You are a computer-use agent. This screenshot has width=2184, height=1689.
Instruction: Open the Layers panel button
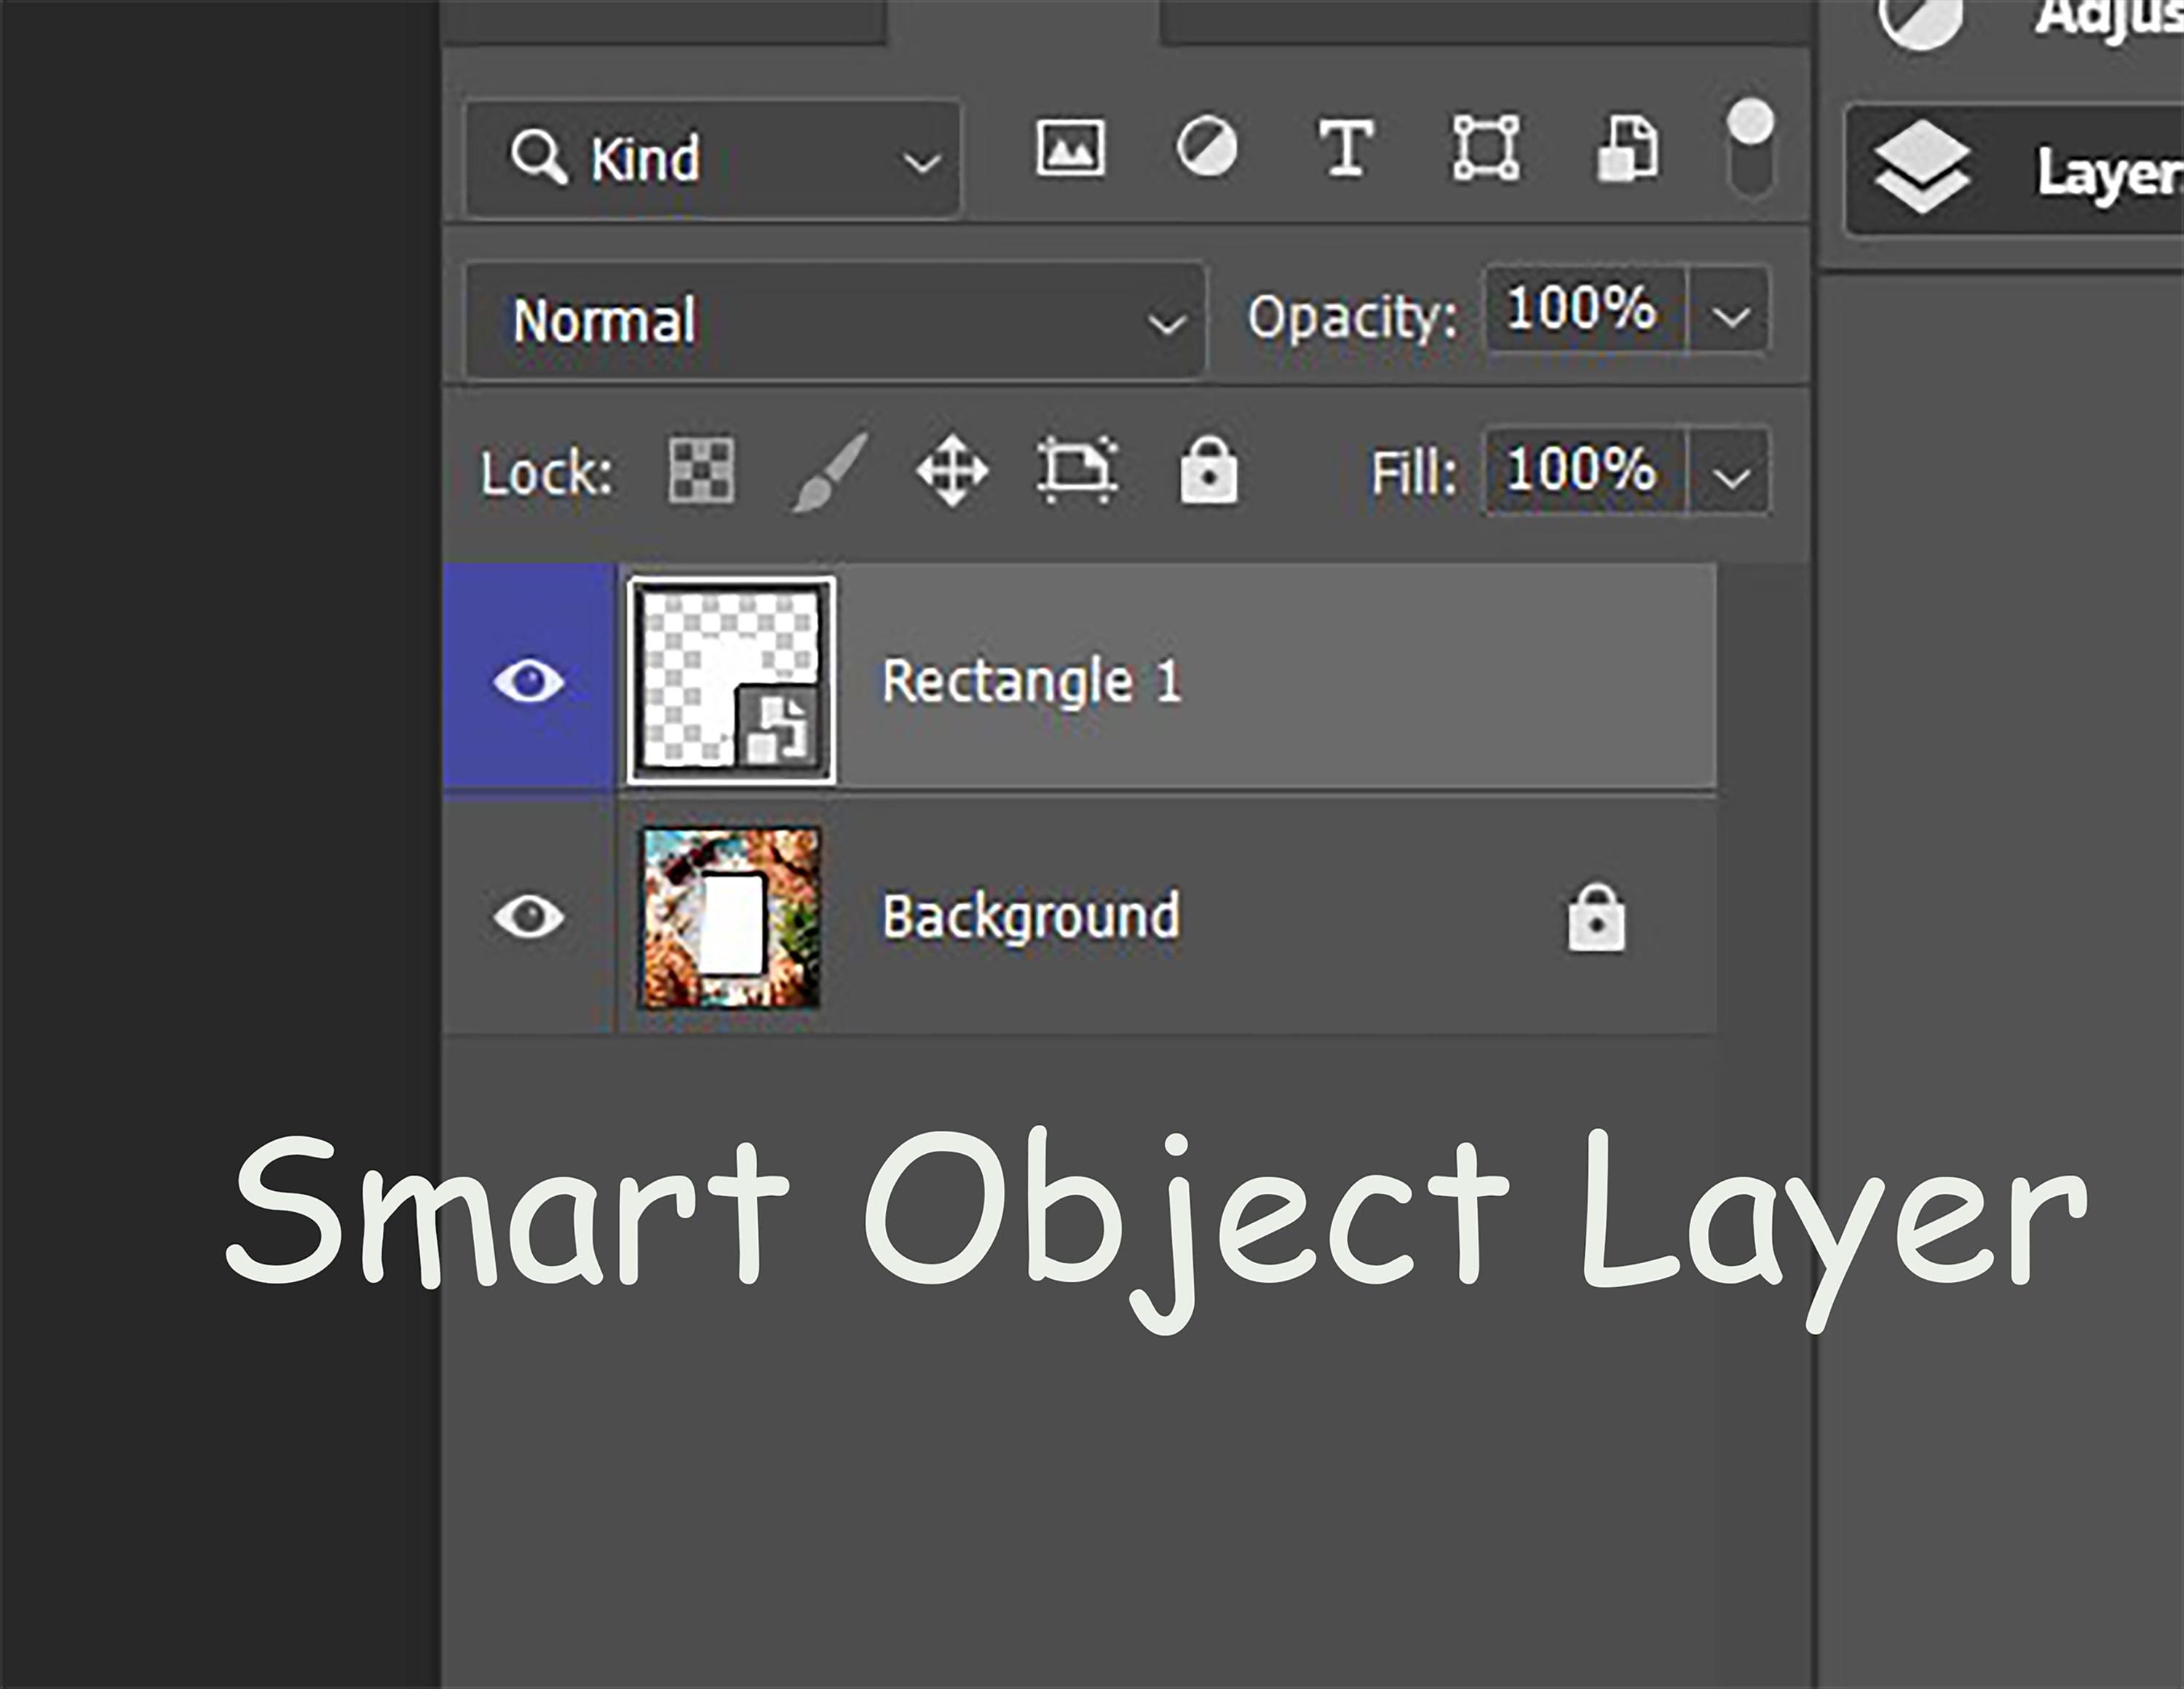tap(2015, 170)
